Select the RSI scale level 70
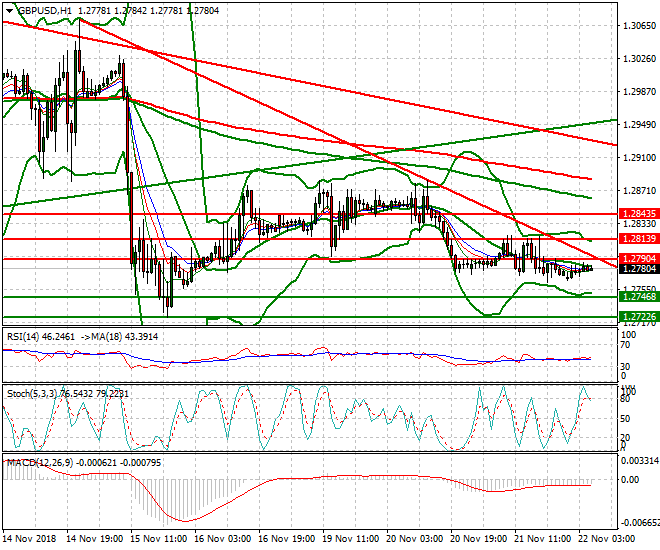Viewport: 660px width, 550px height. point(625,345)
